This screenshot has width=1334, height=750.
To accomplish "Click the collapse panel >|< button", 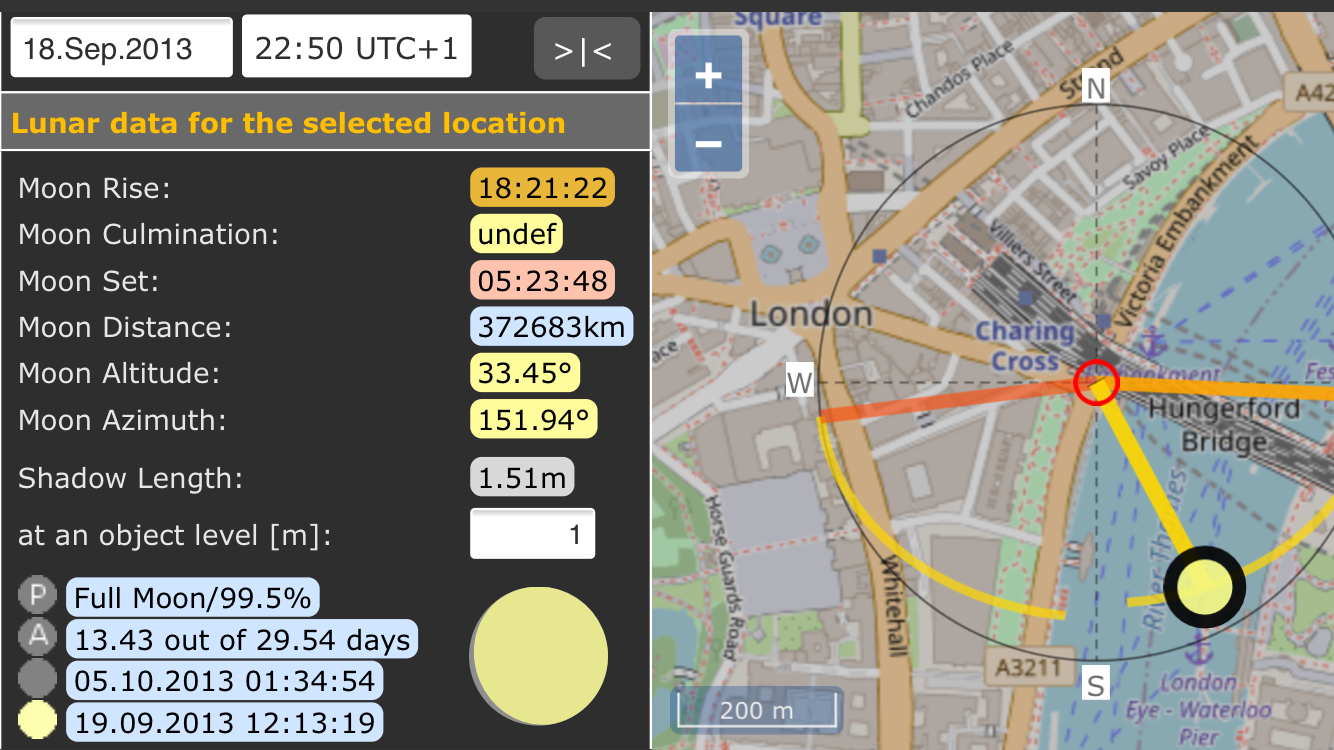I will (586, 48).
